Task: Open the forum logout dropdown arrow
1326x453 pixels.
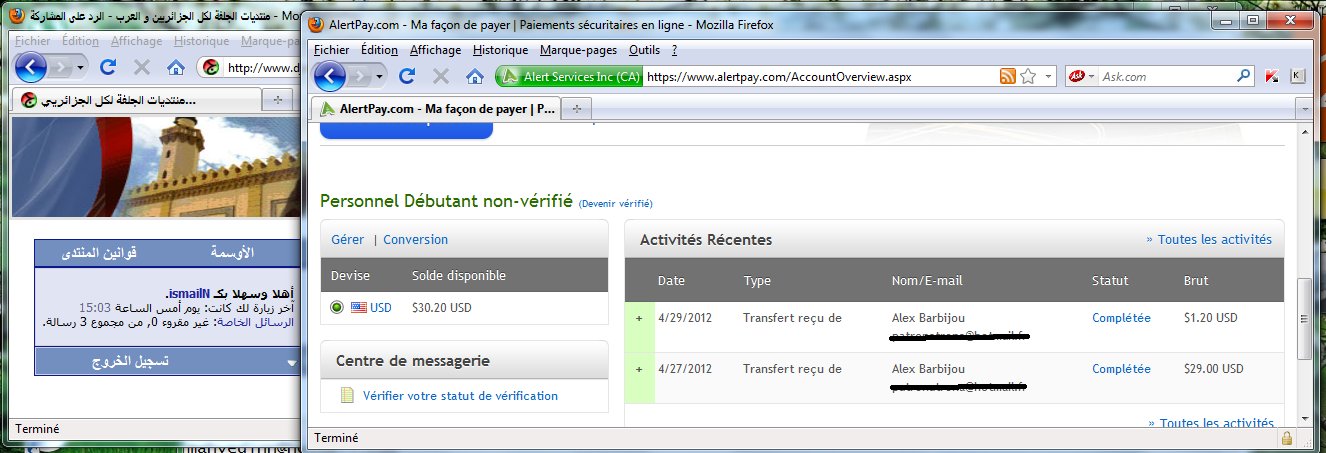Action: [291, 363]
